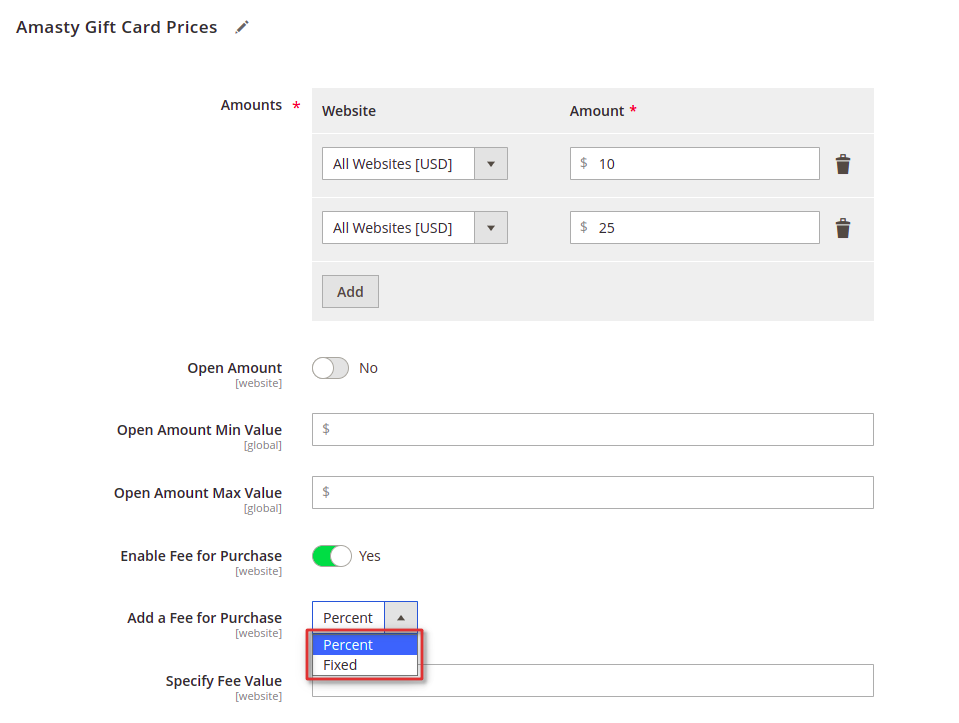This screenshot has width=959, height=723.
Task: Delete the $10 amount row
Action: click(843, 164)
